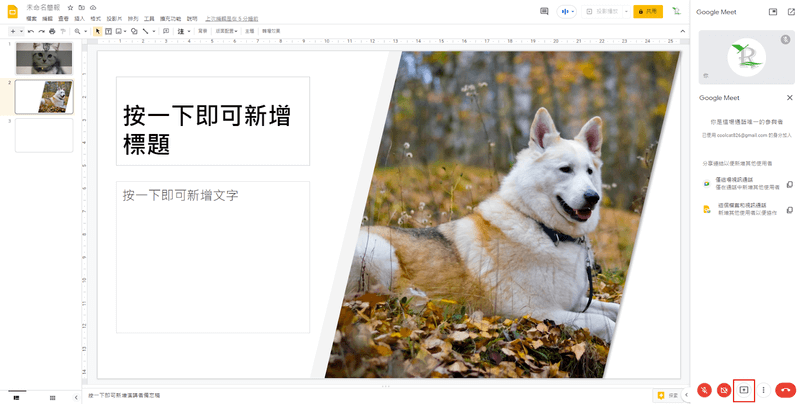The image size is (800, 404).
Task: Open the 版面配置 layout dropdown
Action: tap(226, 31)
